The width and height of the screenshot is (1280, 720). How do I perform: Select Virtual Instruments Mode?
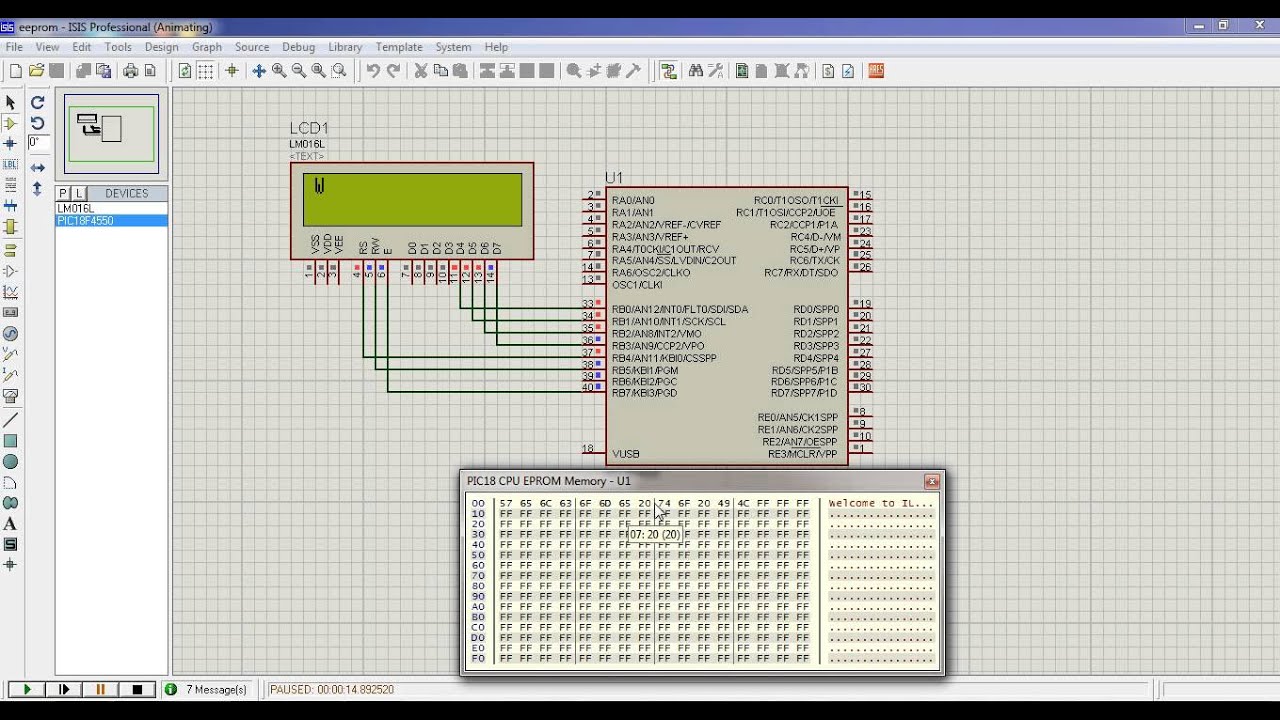pyautogui.click(x=10, y=396)
